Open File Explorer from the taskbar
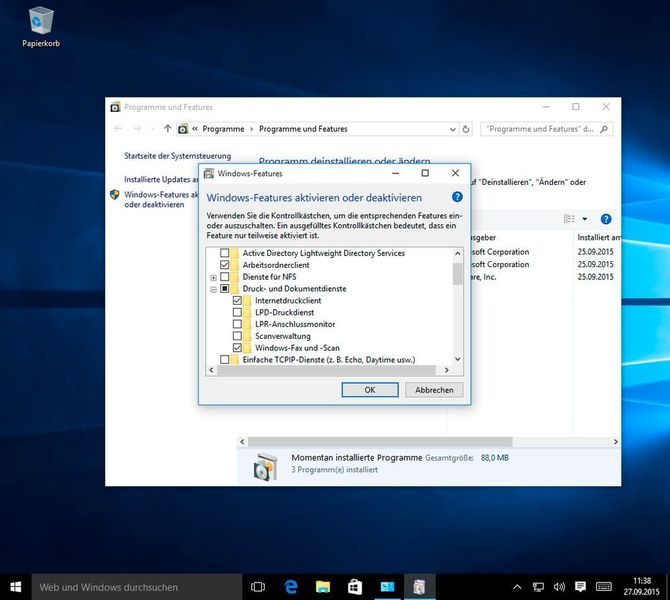The width and height of the screenshot is (670, 600). point(323,587)
